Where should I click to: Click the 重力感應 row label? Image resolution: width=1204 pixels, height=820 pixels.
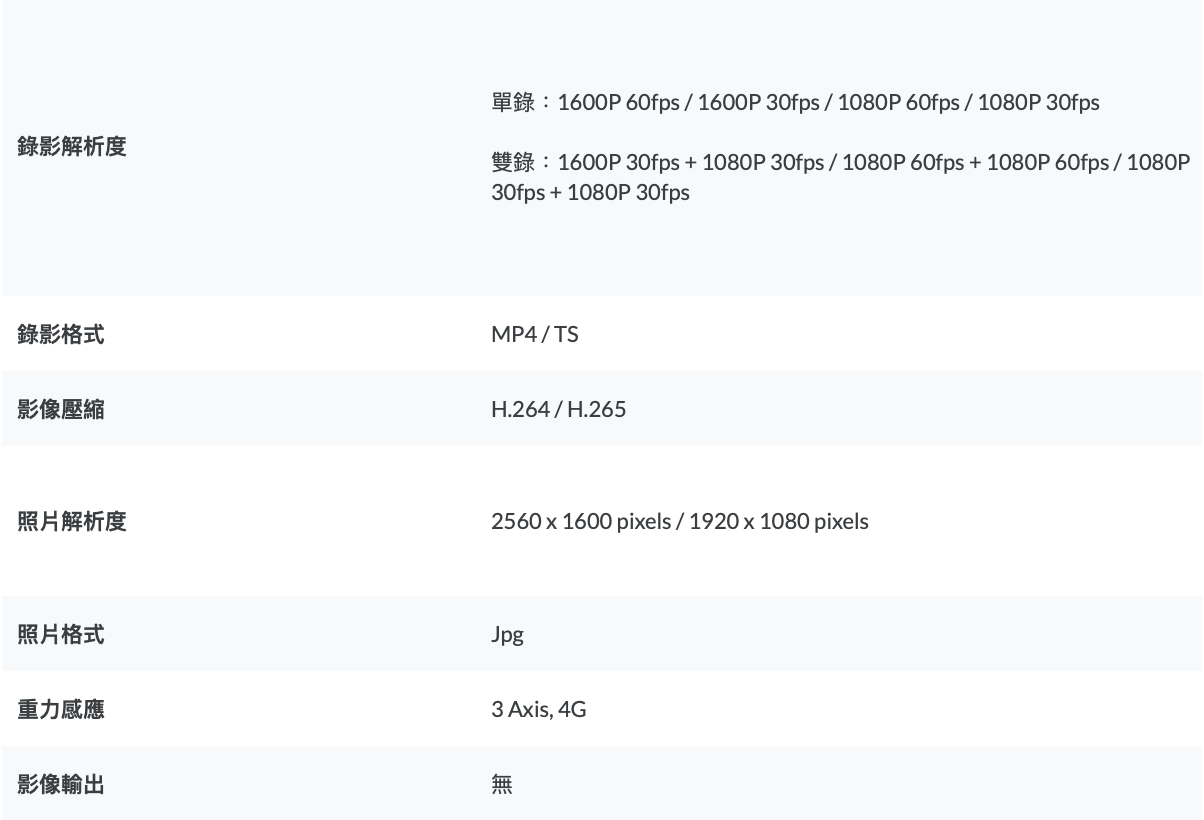tap(61, 710)
